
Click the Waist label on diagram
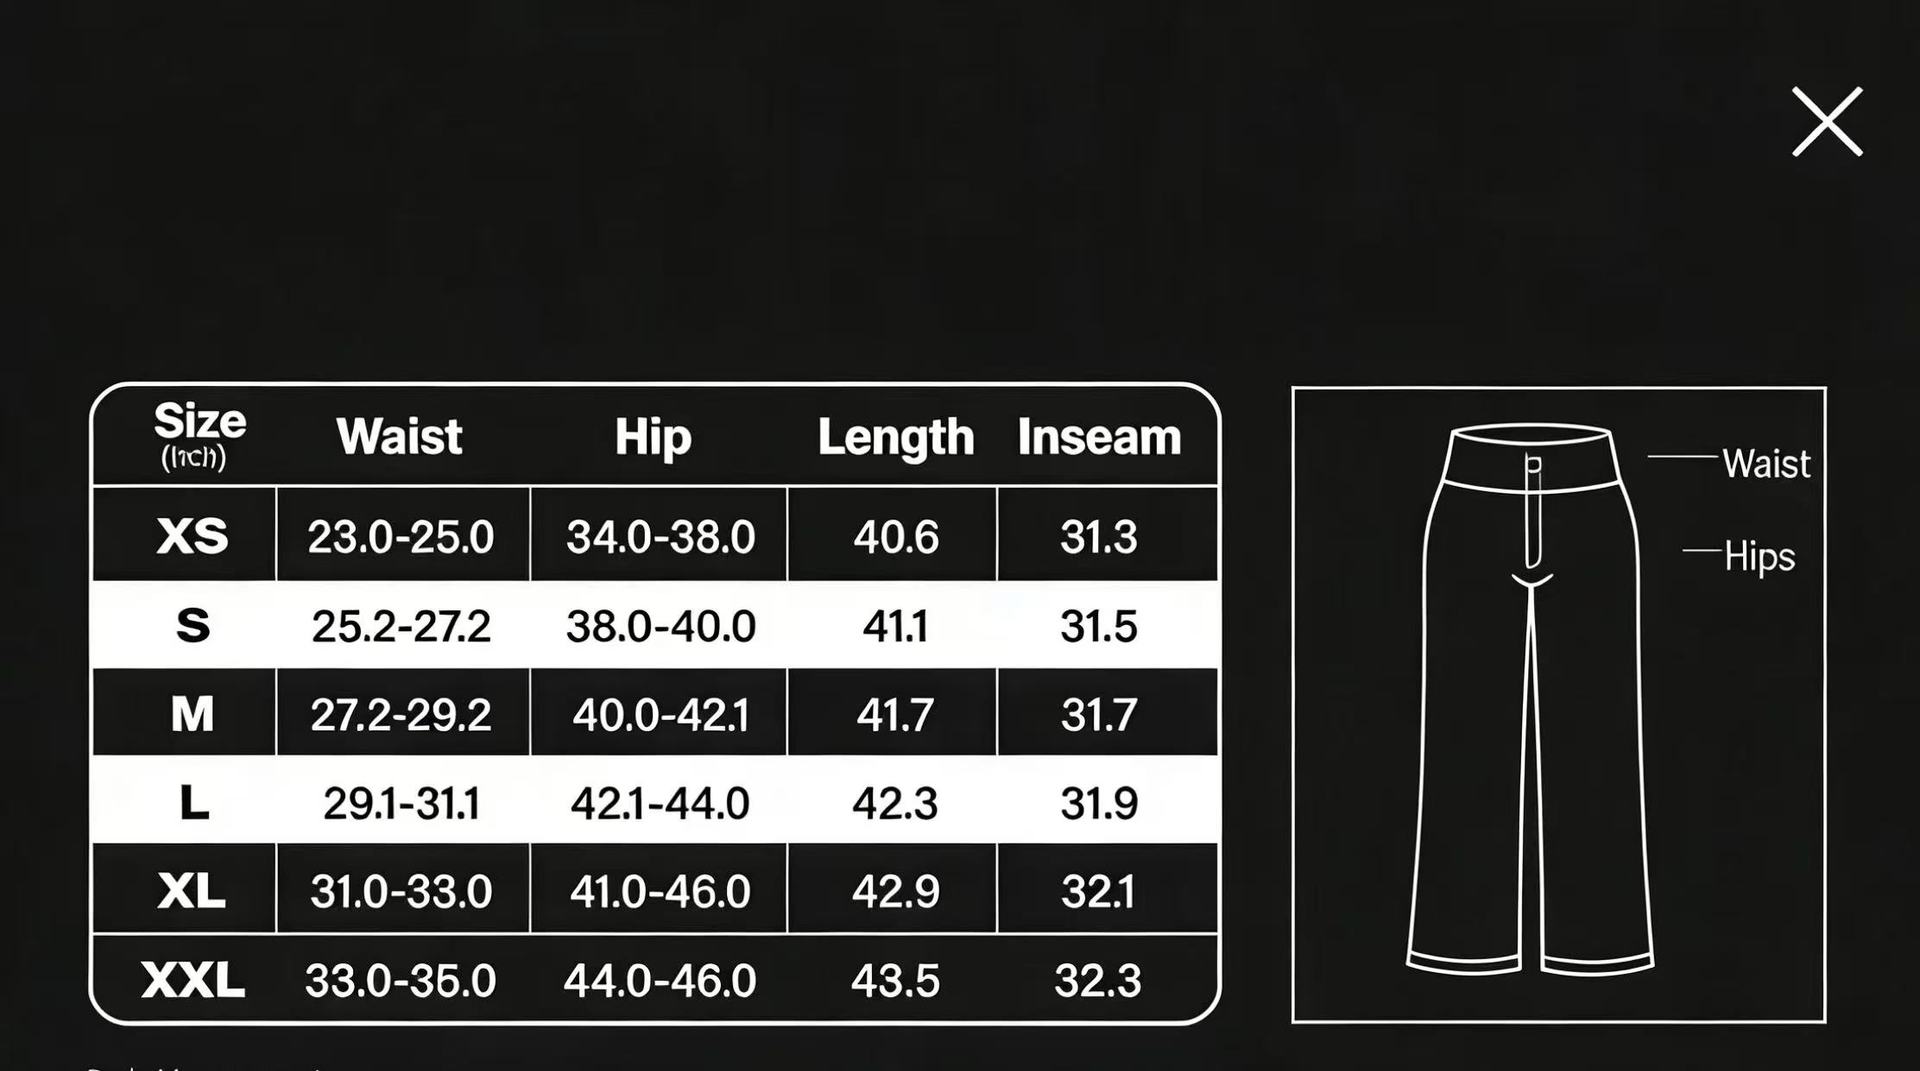tap(1766, 464)
